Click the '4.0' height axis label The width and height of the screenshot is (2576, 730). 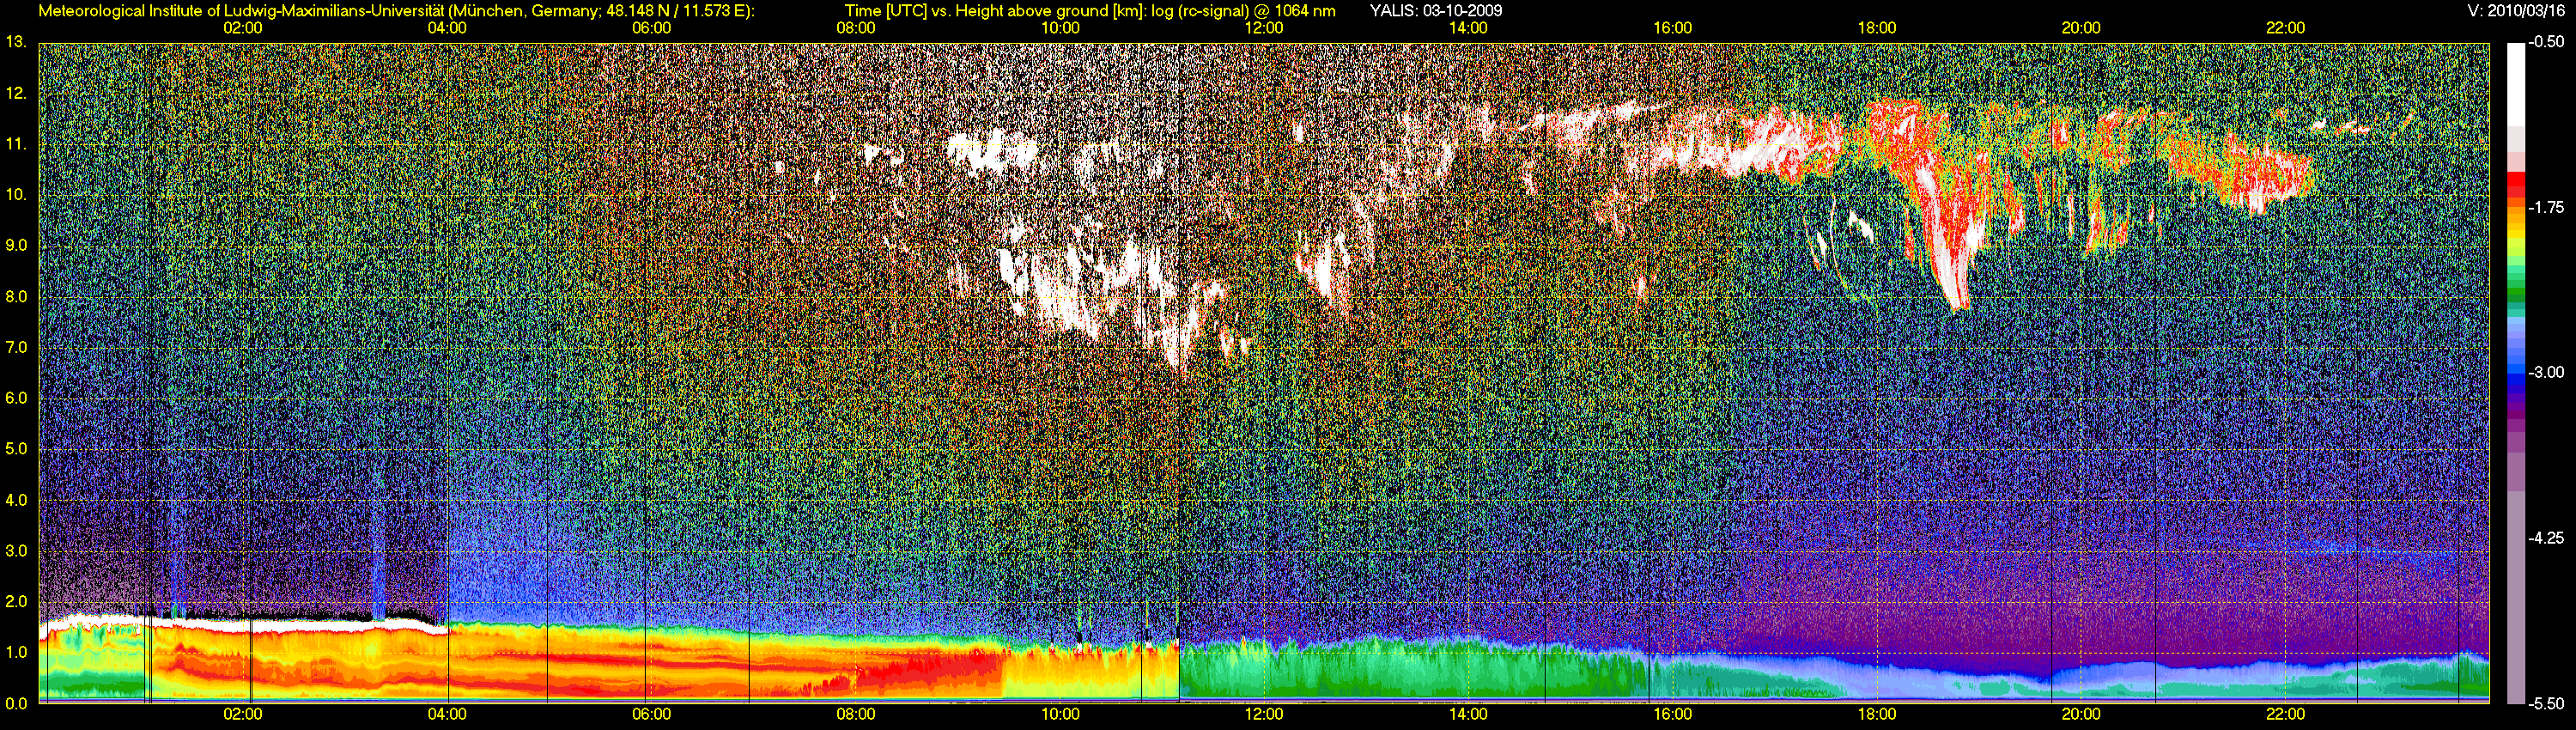[x=15, y=500]
